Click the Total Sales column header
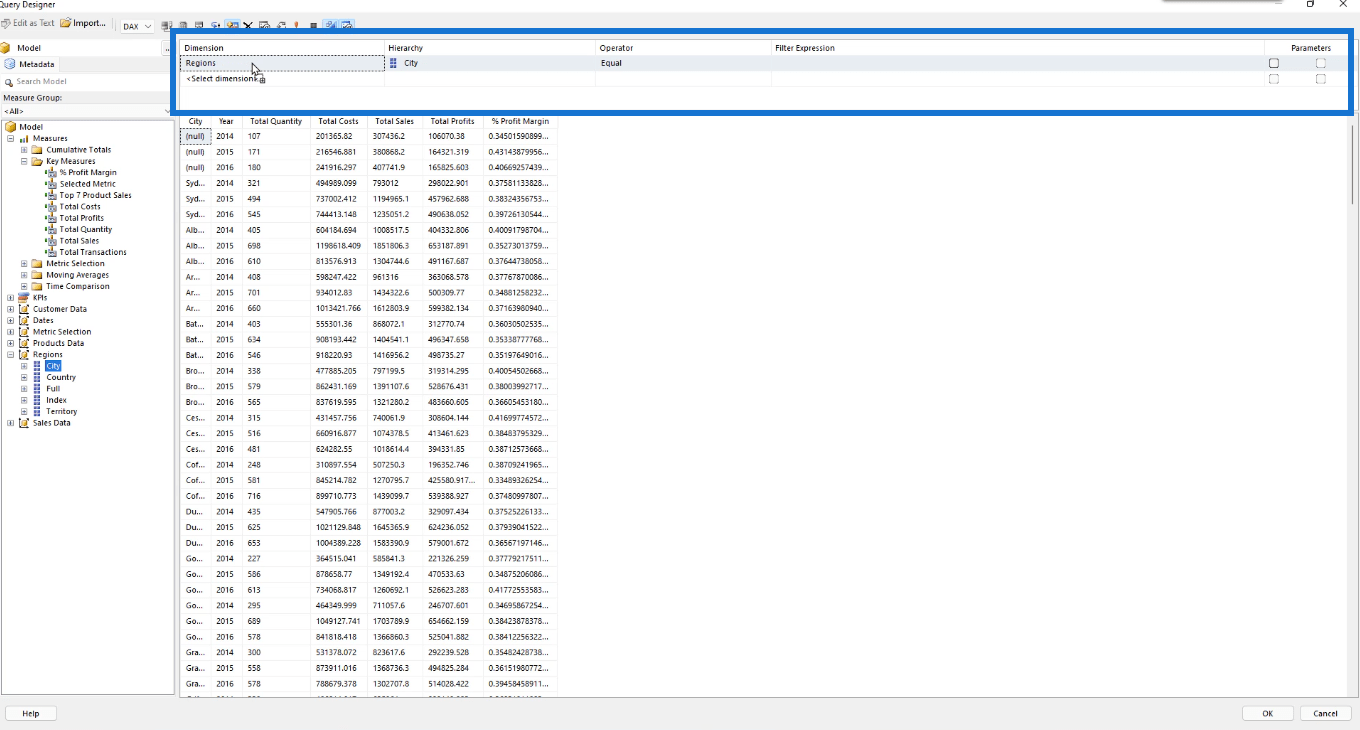This screenshot has width=1360, height=730. coord(393,121)
